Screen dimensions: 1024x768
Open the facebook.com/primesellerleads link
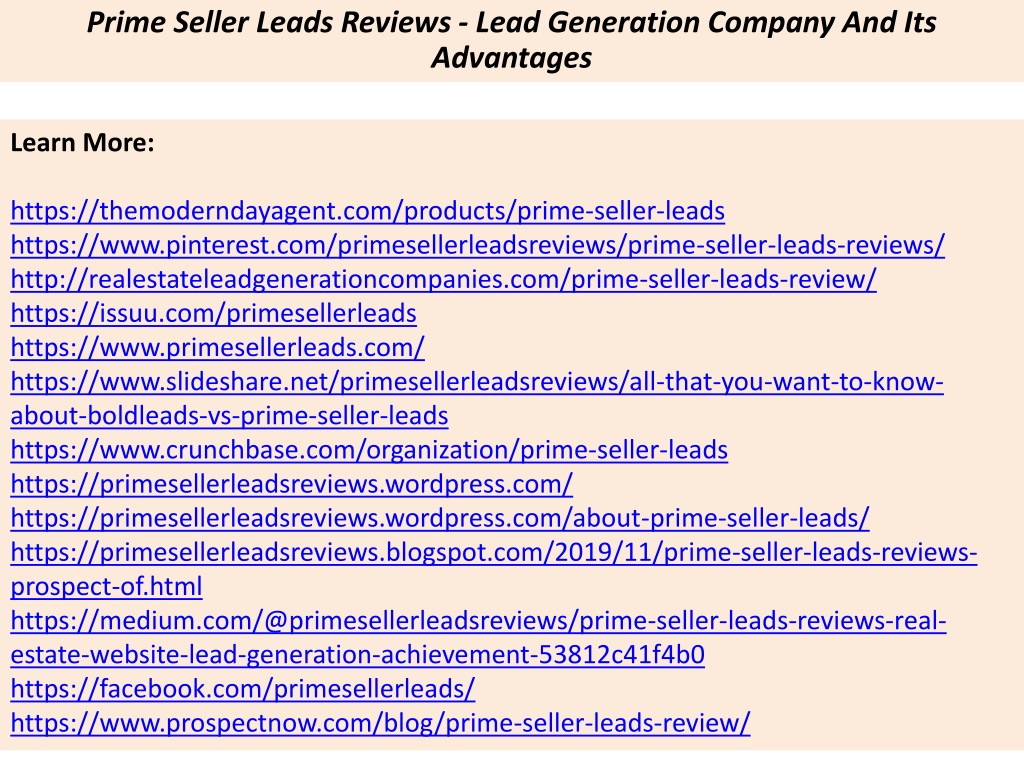pyautogui.click(x=243, y=689)
